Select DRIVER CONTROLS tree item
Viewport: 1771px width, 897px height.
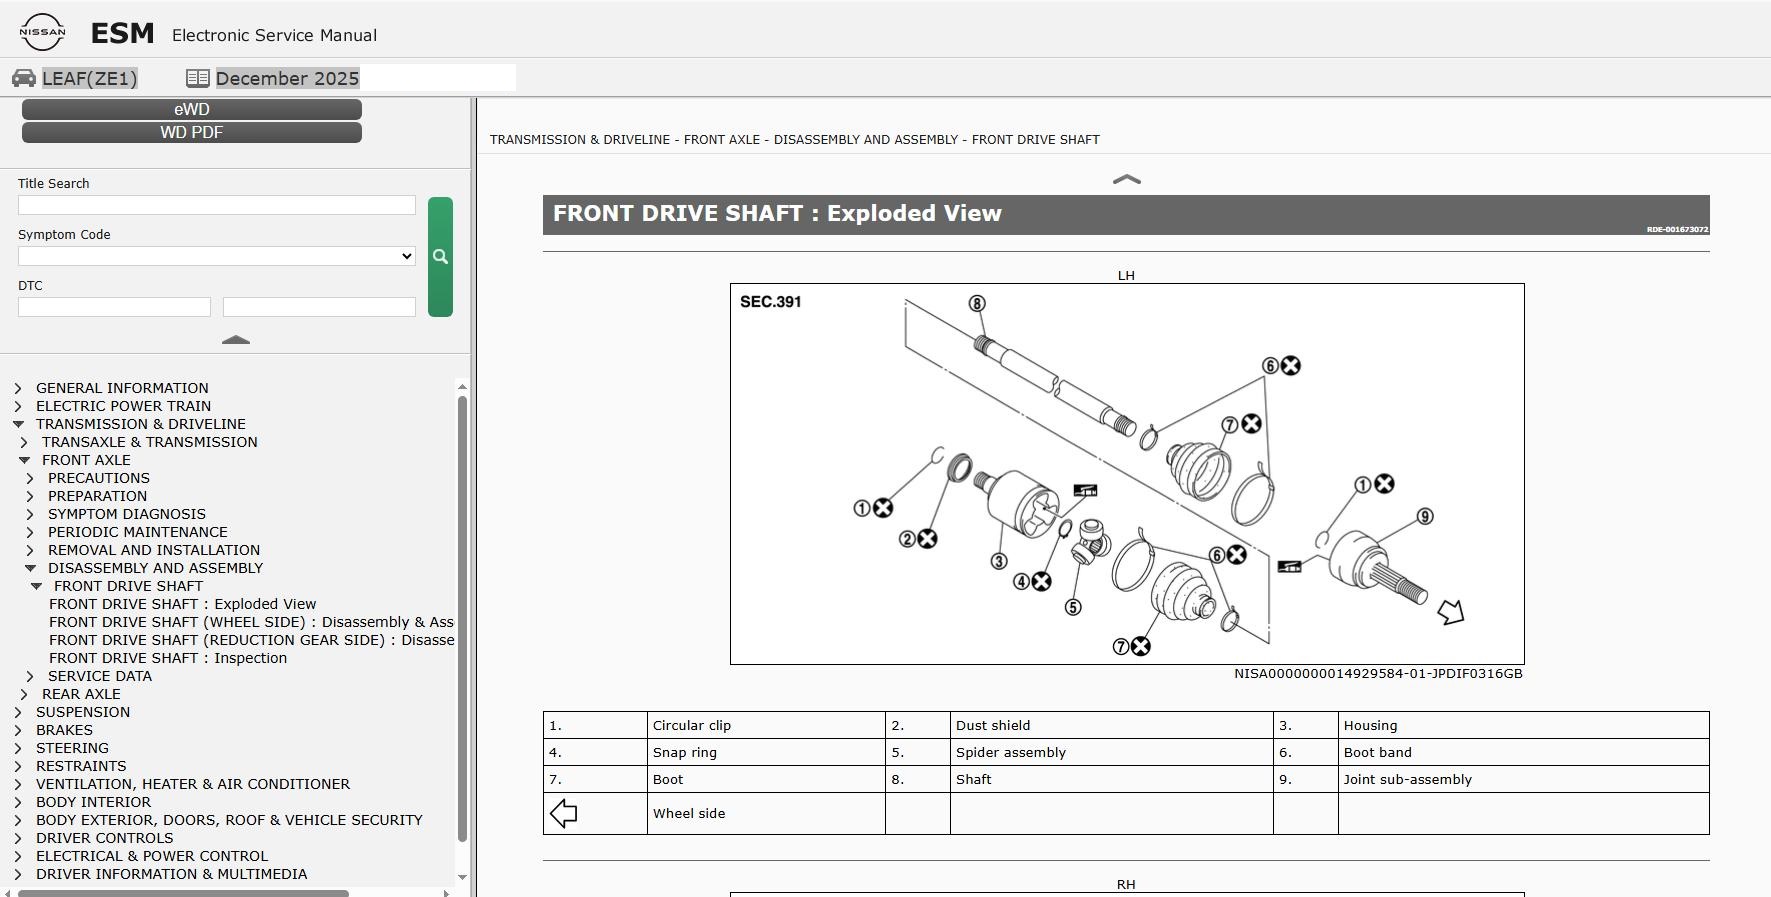click(104, 838)
